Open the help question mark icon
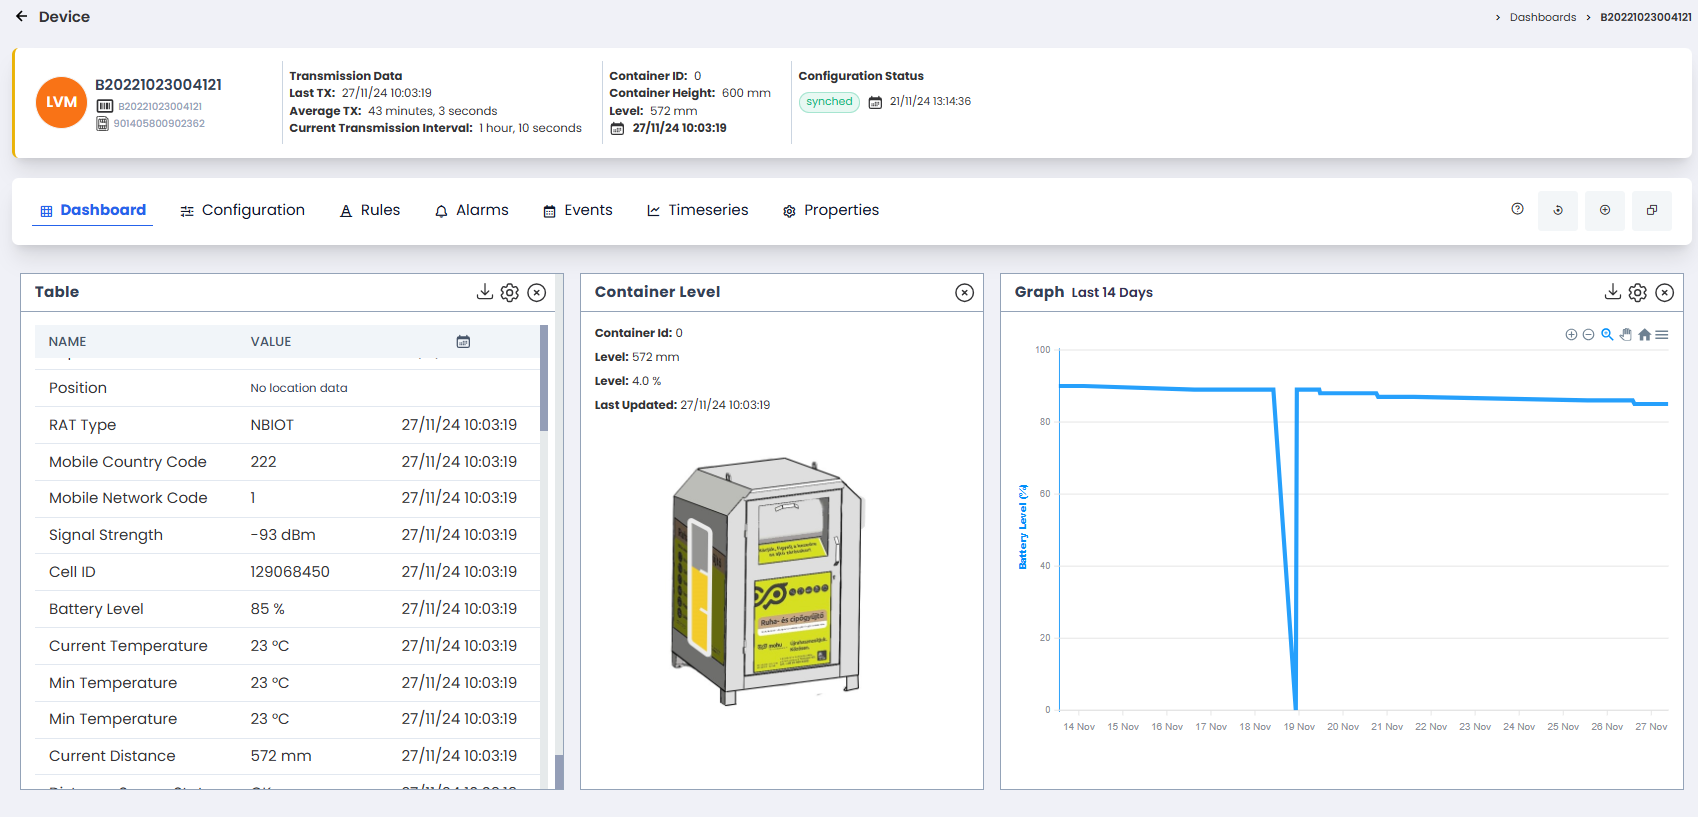1698x817 pixels. [1517, 209]
